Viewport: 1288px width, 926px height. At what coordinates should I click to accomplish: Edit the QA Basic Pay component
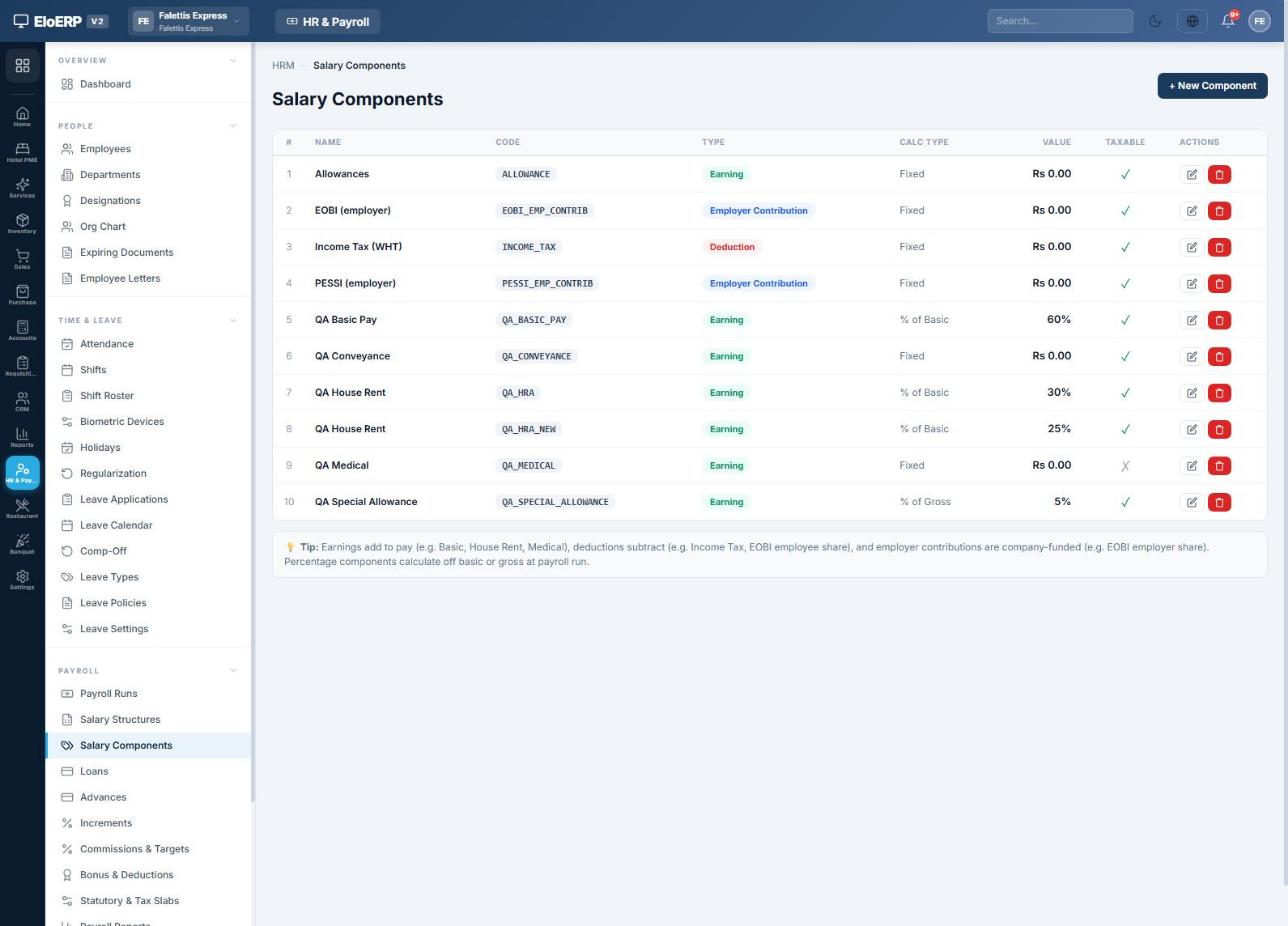click(1191, 320)
